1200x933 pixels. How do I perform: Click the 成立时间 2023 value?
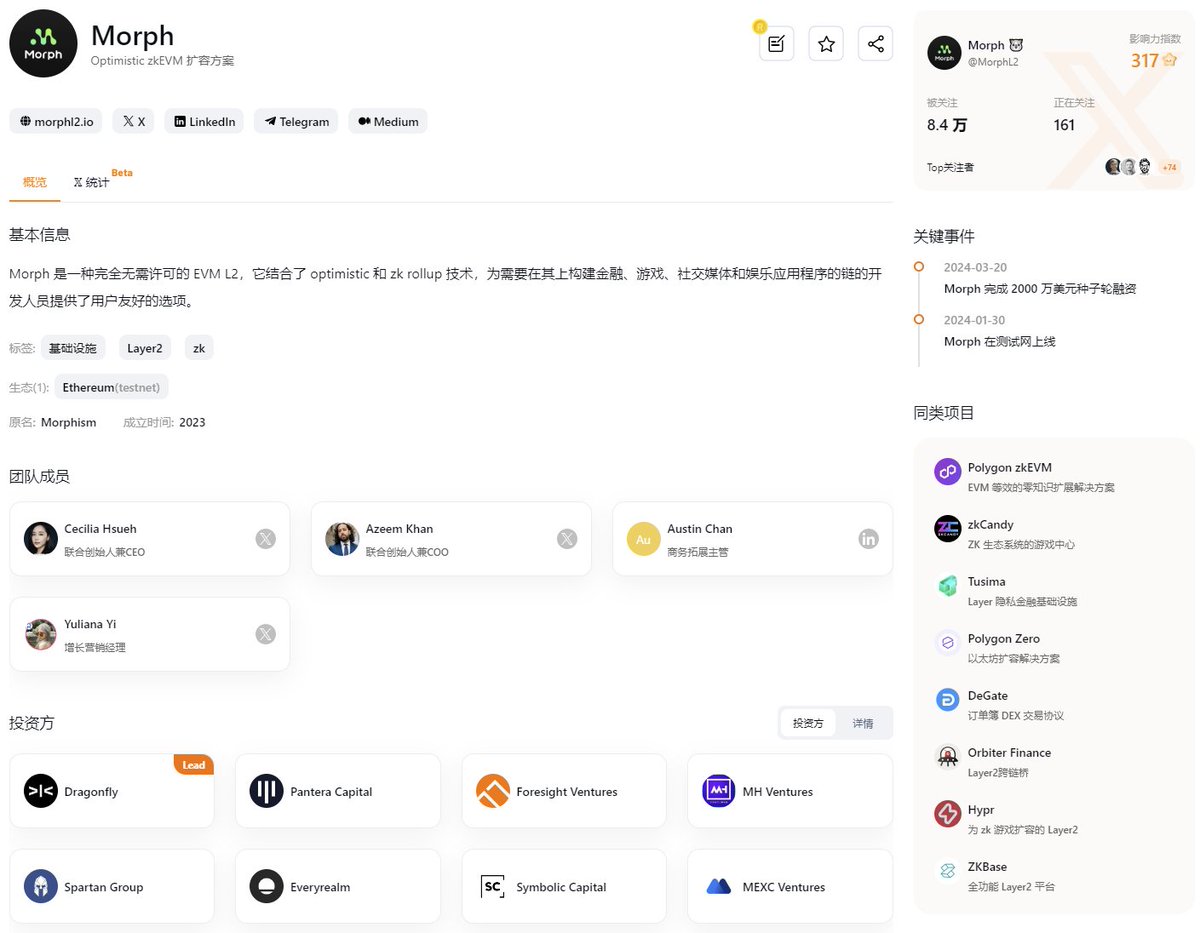[x=192, y=423]
